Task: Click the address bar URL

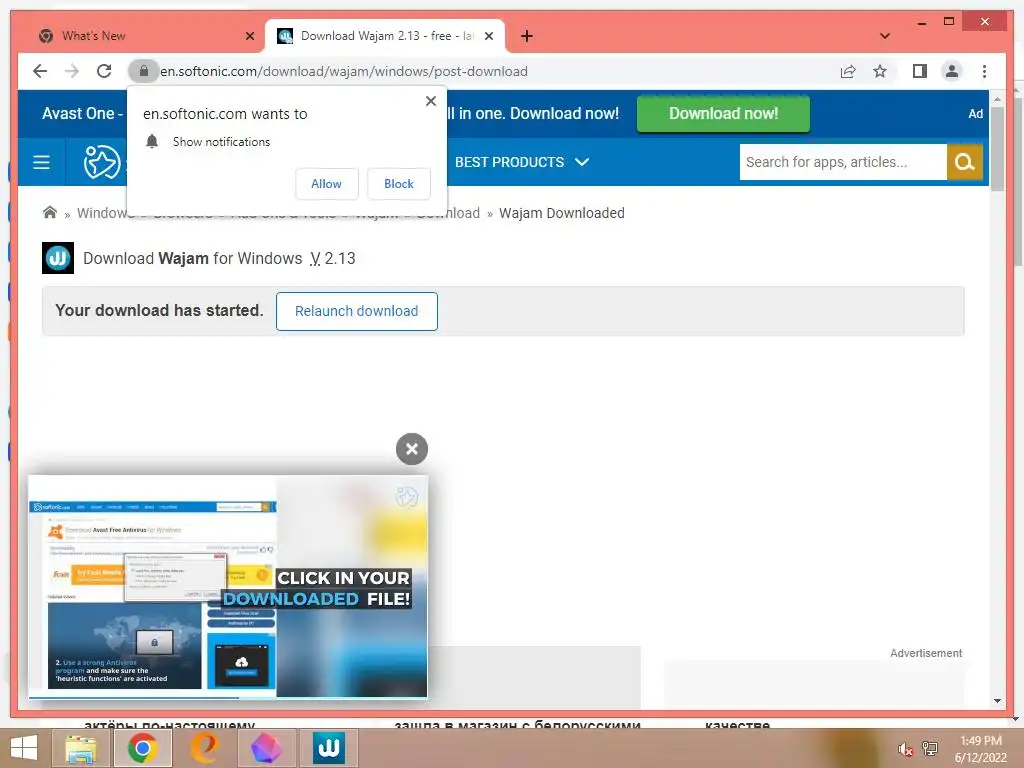Action: (344, 71)
